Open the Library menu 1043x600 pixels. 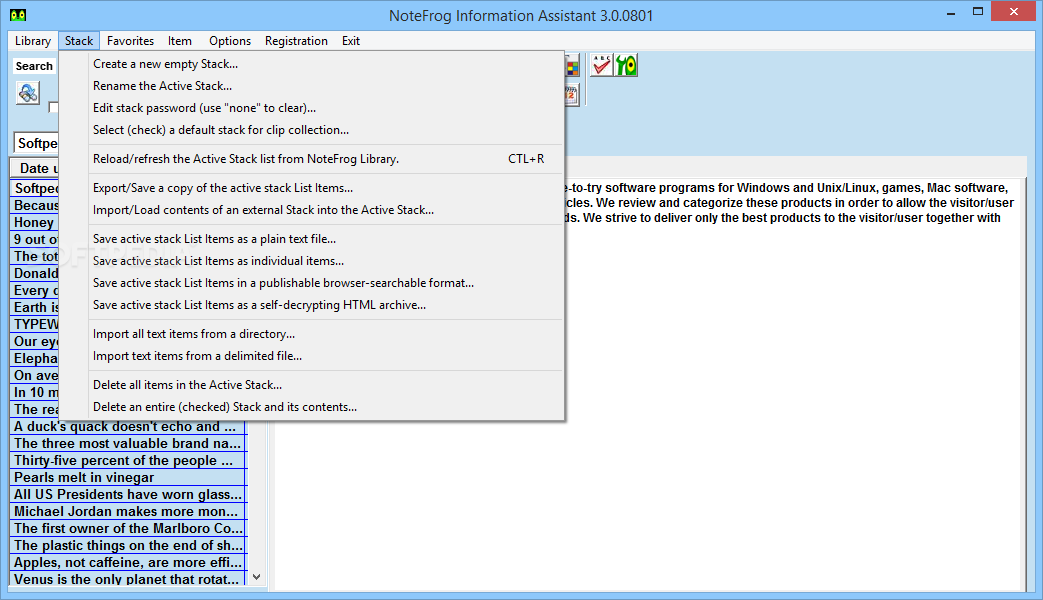(x=33, y=41)
